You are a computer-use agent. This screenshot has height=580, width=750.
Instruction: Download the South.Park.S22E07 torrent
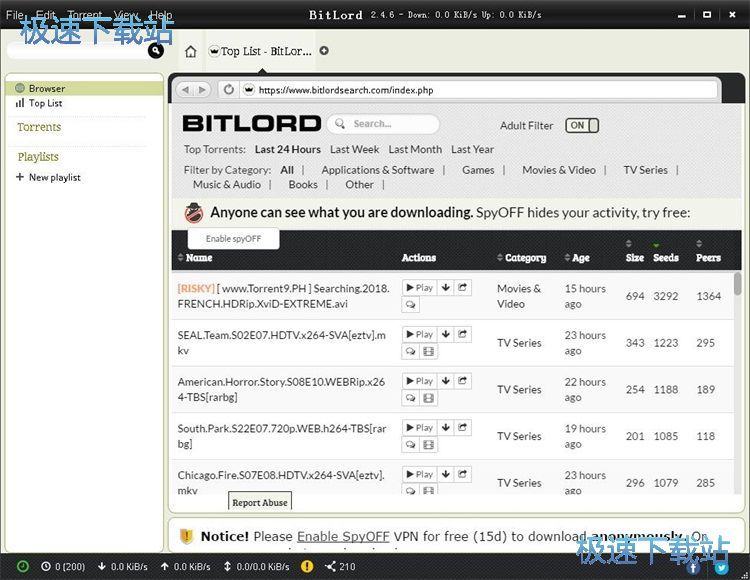click(445, 427)
